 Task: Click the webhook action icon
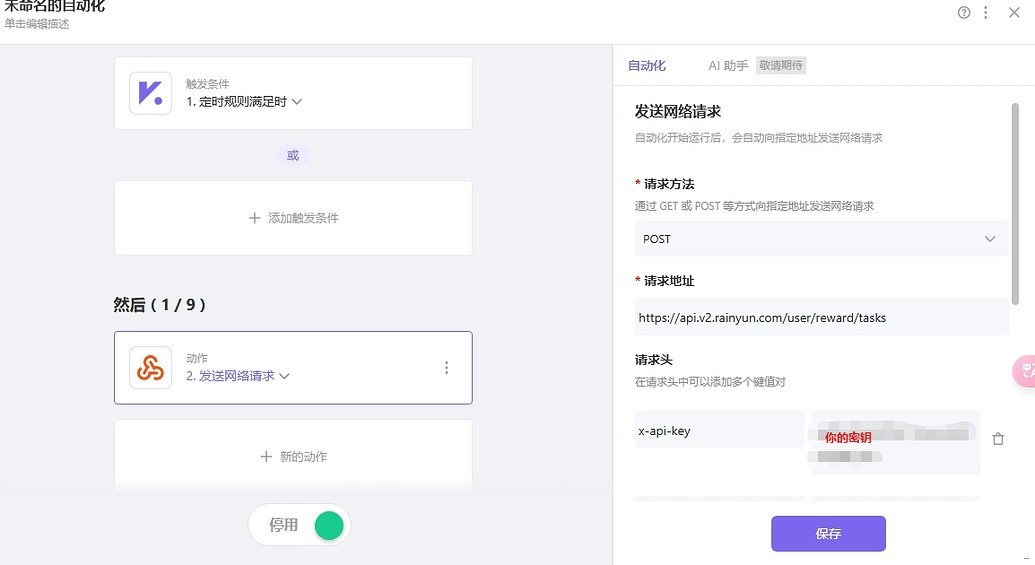(150, 368)
